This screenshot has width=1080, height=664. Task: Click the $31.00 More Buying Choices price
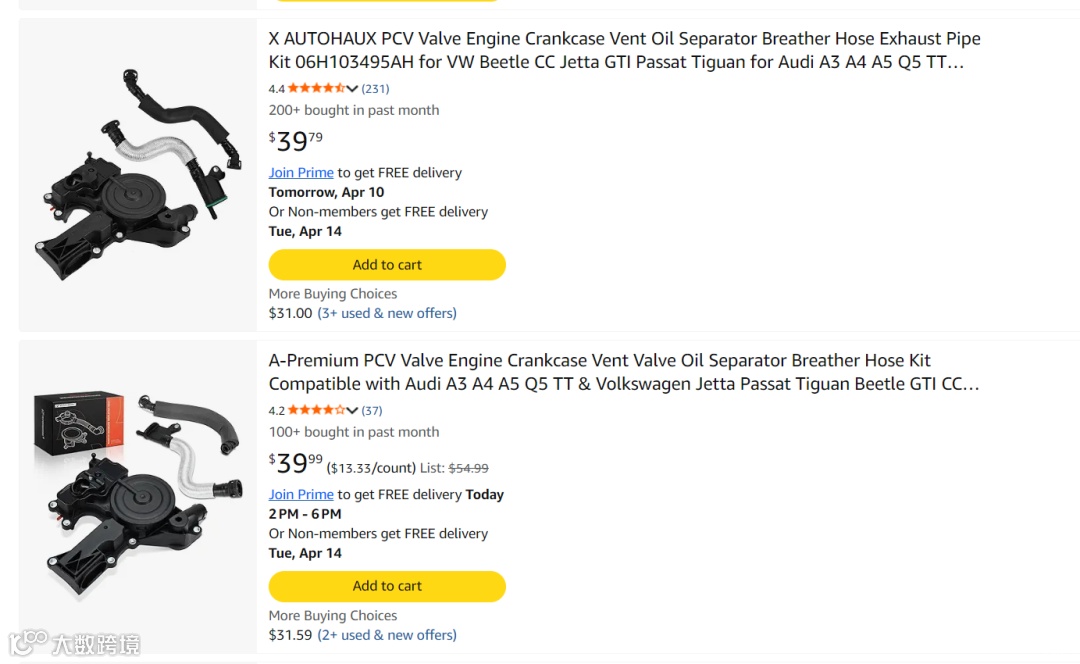[x=290, y=313]
